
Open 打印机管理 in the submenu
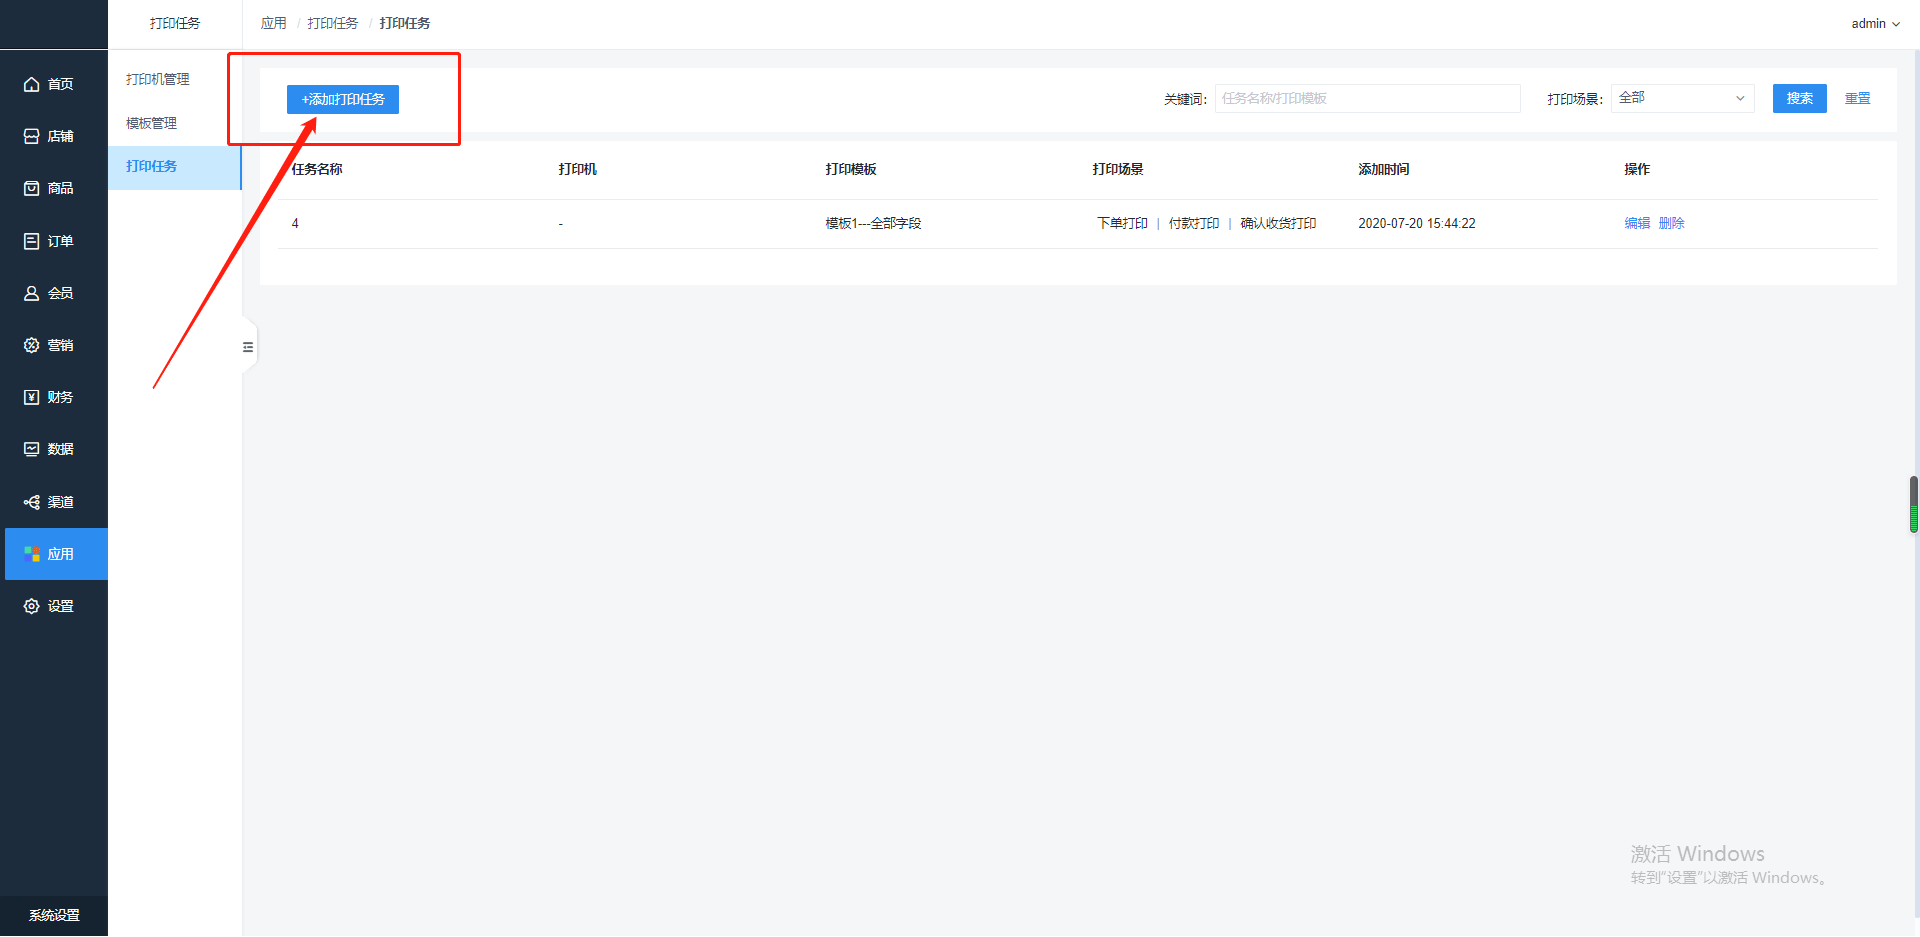(x=158, y=79)
